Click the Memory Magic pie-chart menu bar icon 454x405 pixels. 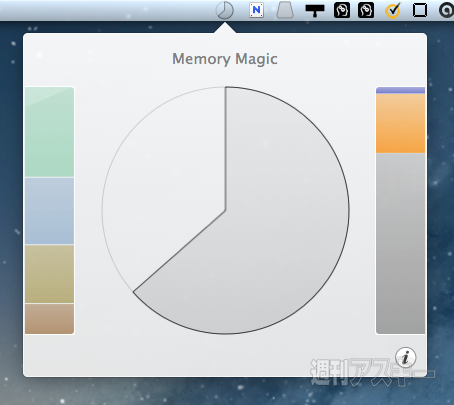tap(225, 10)
